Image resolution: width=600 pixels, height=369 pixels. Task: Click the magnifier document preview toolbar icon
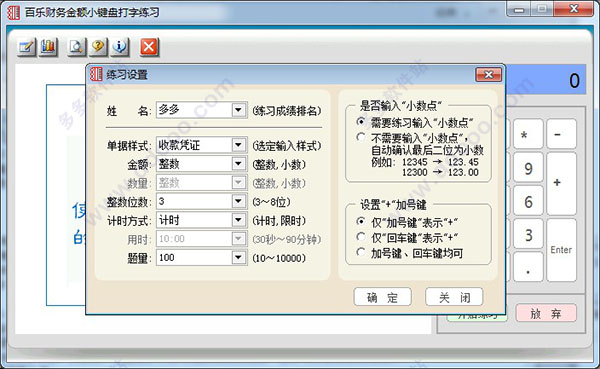[x=77, y=47]
